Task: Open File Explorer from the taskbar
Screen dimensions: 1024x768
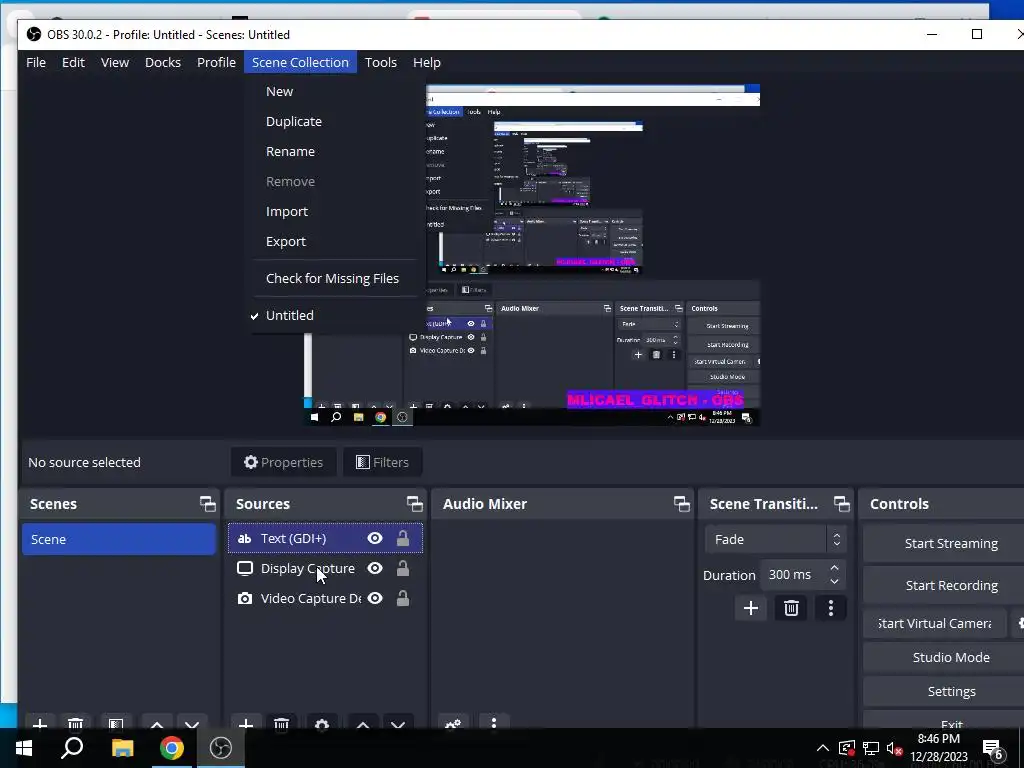Action: (x=122, y=748)
